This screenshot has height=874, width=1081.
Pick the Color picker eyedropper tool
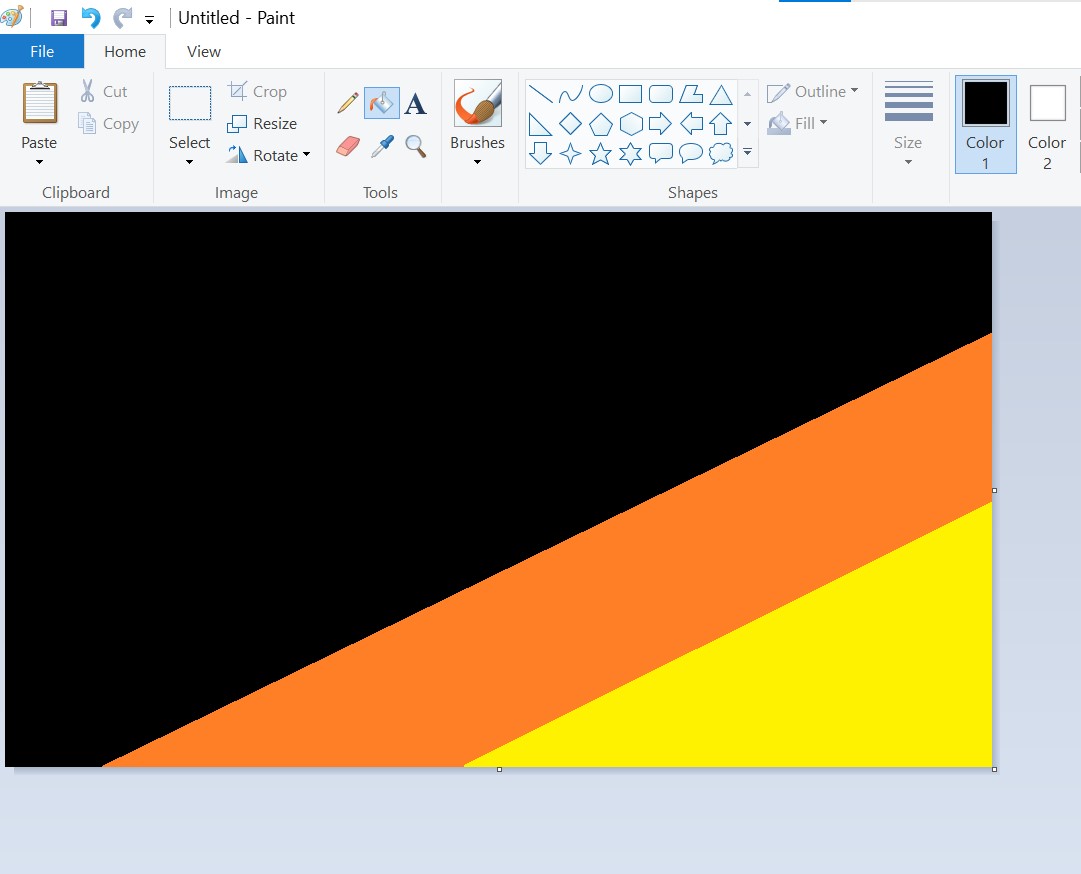pos(382,146)
